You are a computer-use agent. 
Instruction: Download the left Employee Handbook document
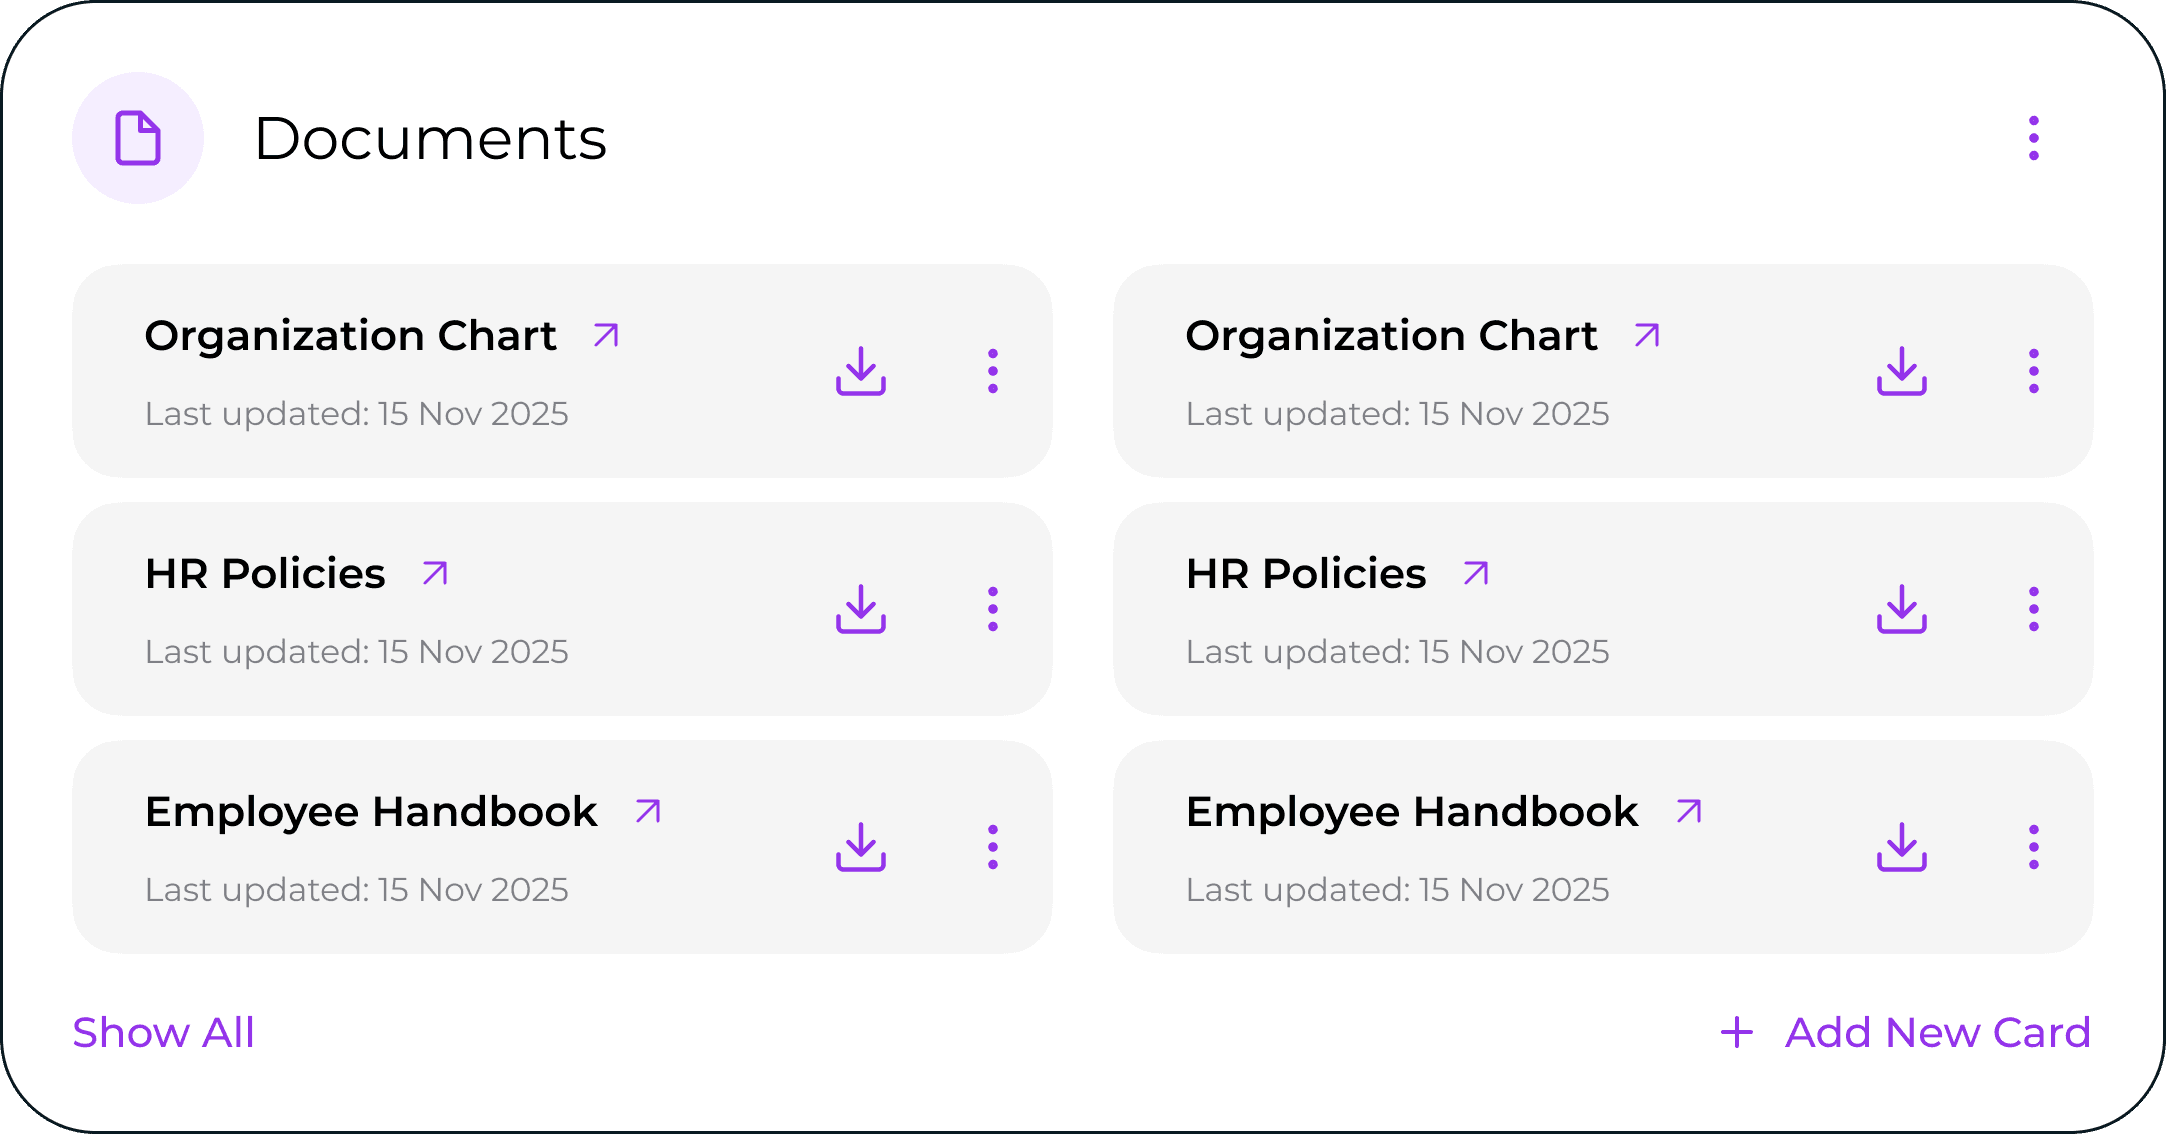[x=861, y=847]
